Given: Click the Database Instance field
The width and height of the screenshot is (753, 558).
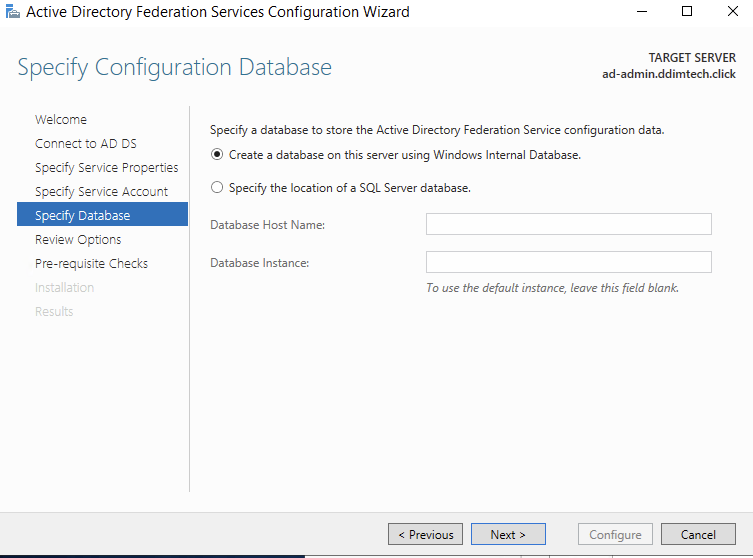Looking at the screenshot, I should tap(569, 262).
